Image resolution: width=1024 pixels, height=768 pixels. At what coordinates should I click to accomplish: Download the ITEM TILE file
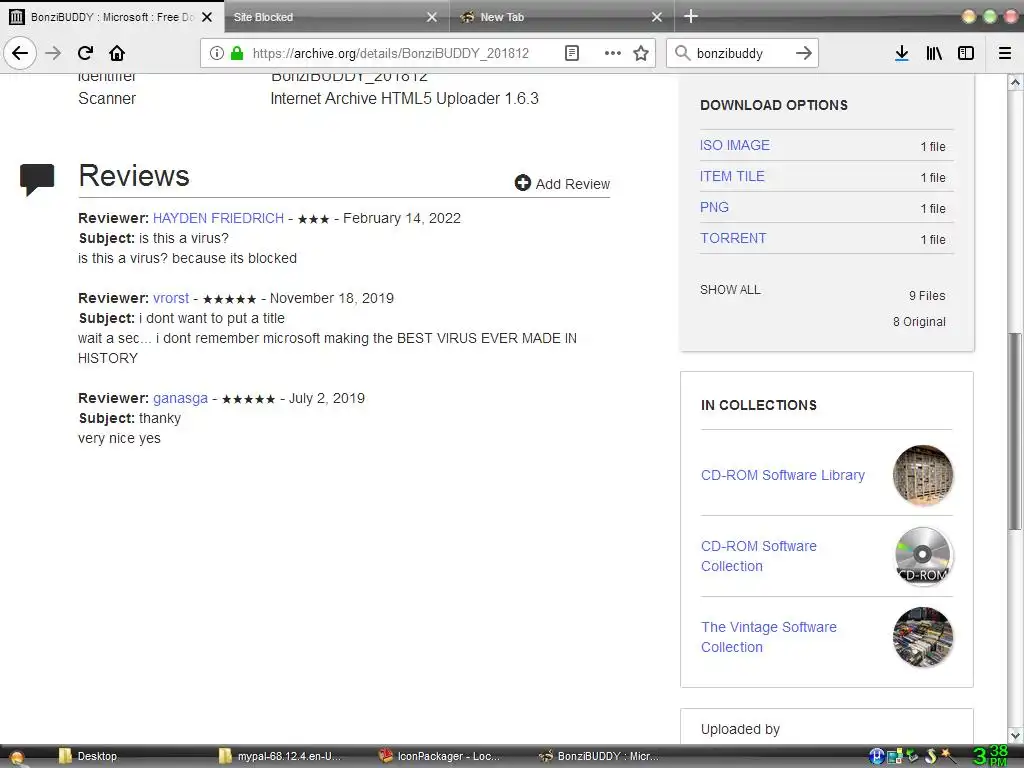pos(732,176)
